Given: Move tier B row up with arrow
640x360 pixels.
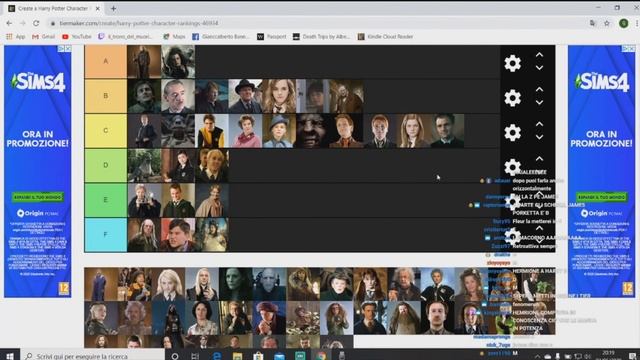Looking at the screenshot, I should point(539,89).
